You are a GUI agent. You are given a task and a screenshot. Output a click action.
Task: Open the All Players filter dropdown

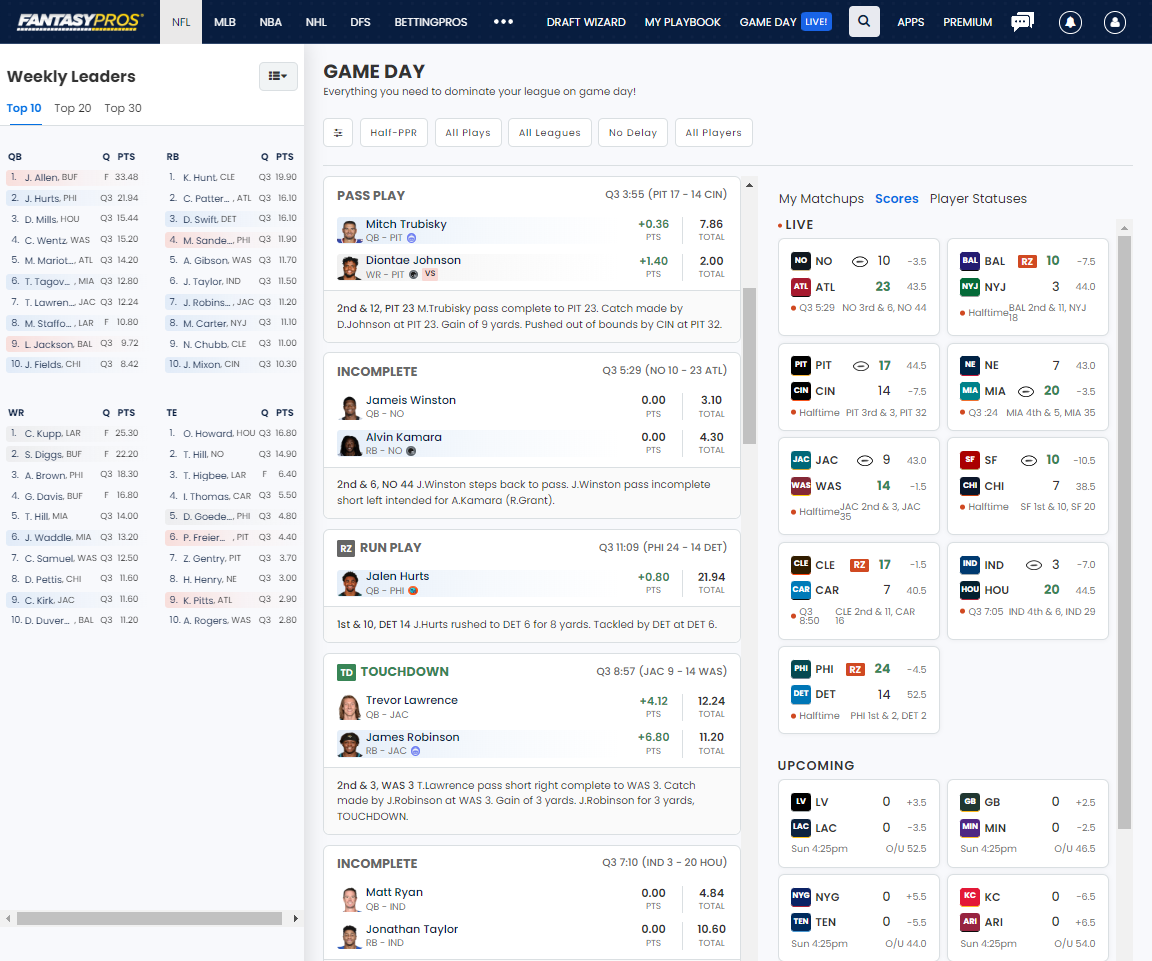pyautogui.click(x=713, y=133)
